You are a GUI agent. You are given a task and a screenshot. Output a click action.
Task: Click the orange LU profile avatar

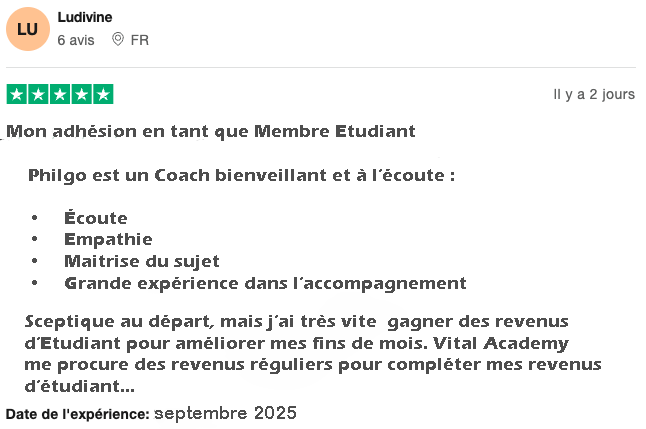click(x=27, y=29)
